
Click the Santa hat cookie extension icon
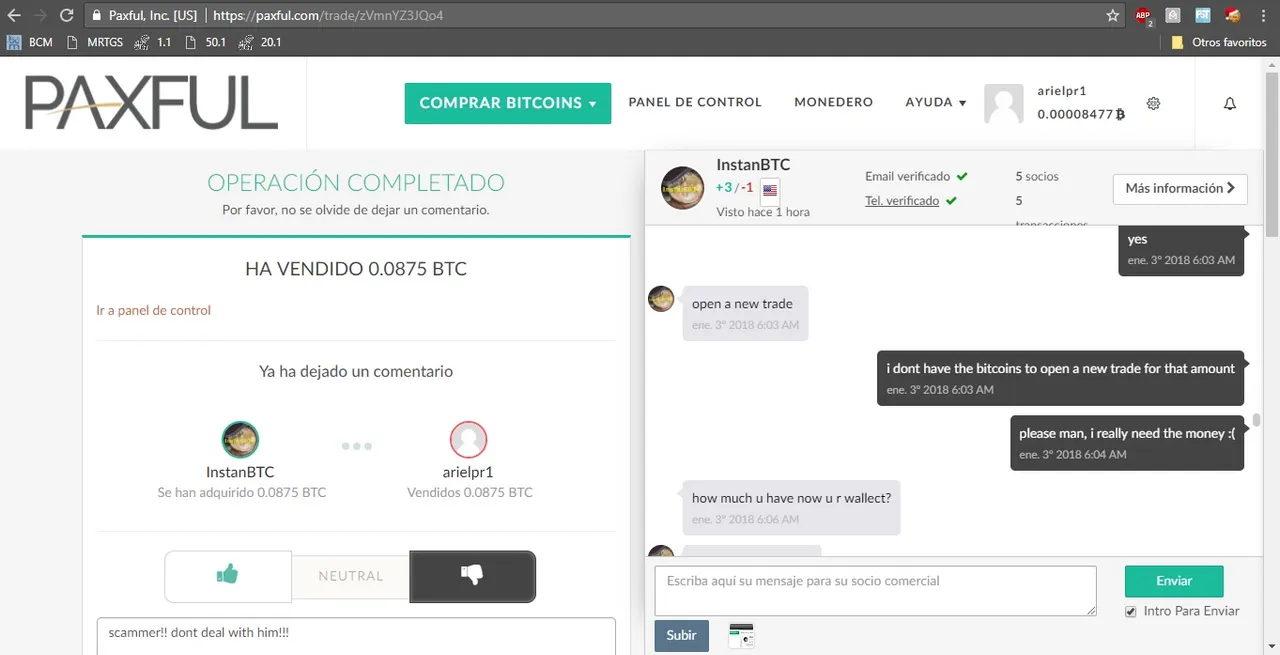(x=1233, y=15)
